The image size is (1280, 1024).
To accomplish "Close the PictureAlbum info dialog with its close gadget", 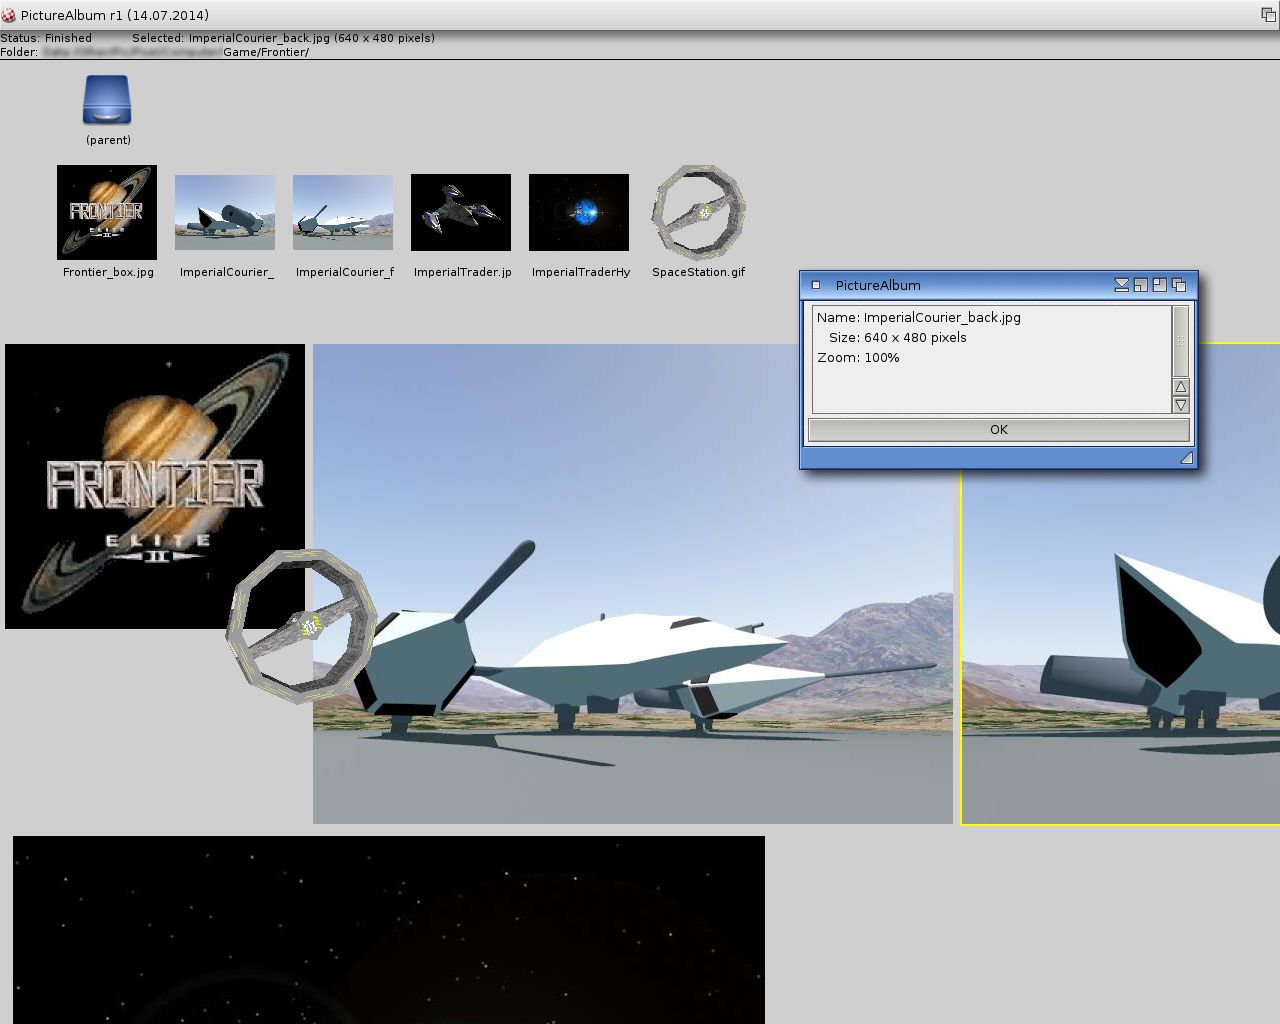I will [x=816, y=285].
